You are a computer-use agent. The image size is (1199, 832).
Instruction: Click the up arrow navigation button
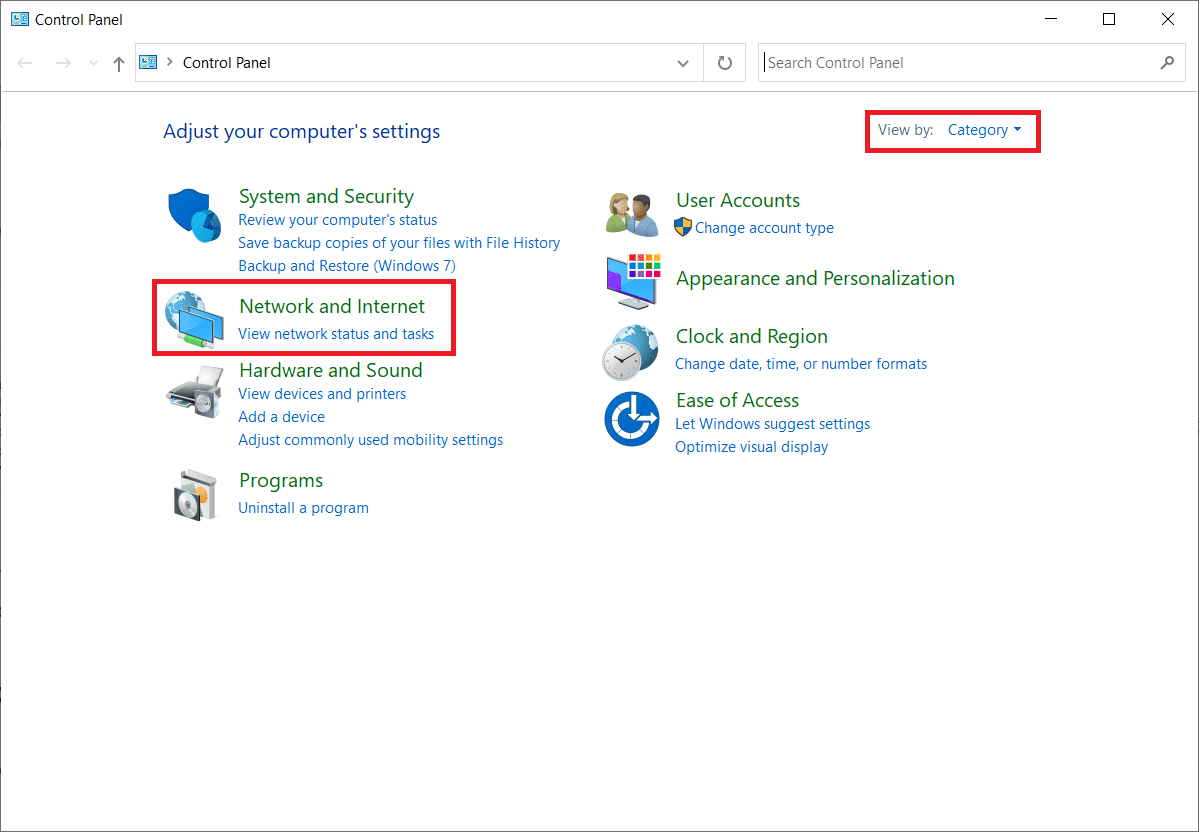(119, 63)
